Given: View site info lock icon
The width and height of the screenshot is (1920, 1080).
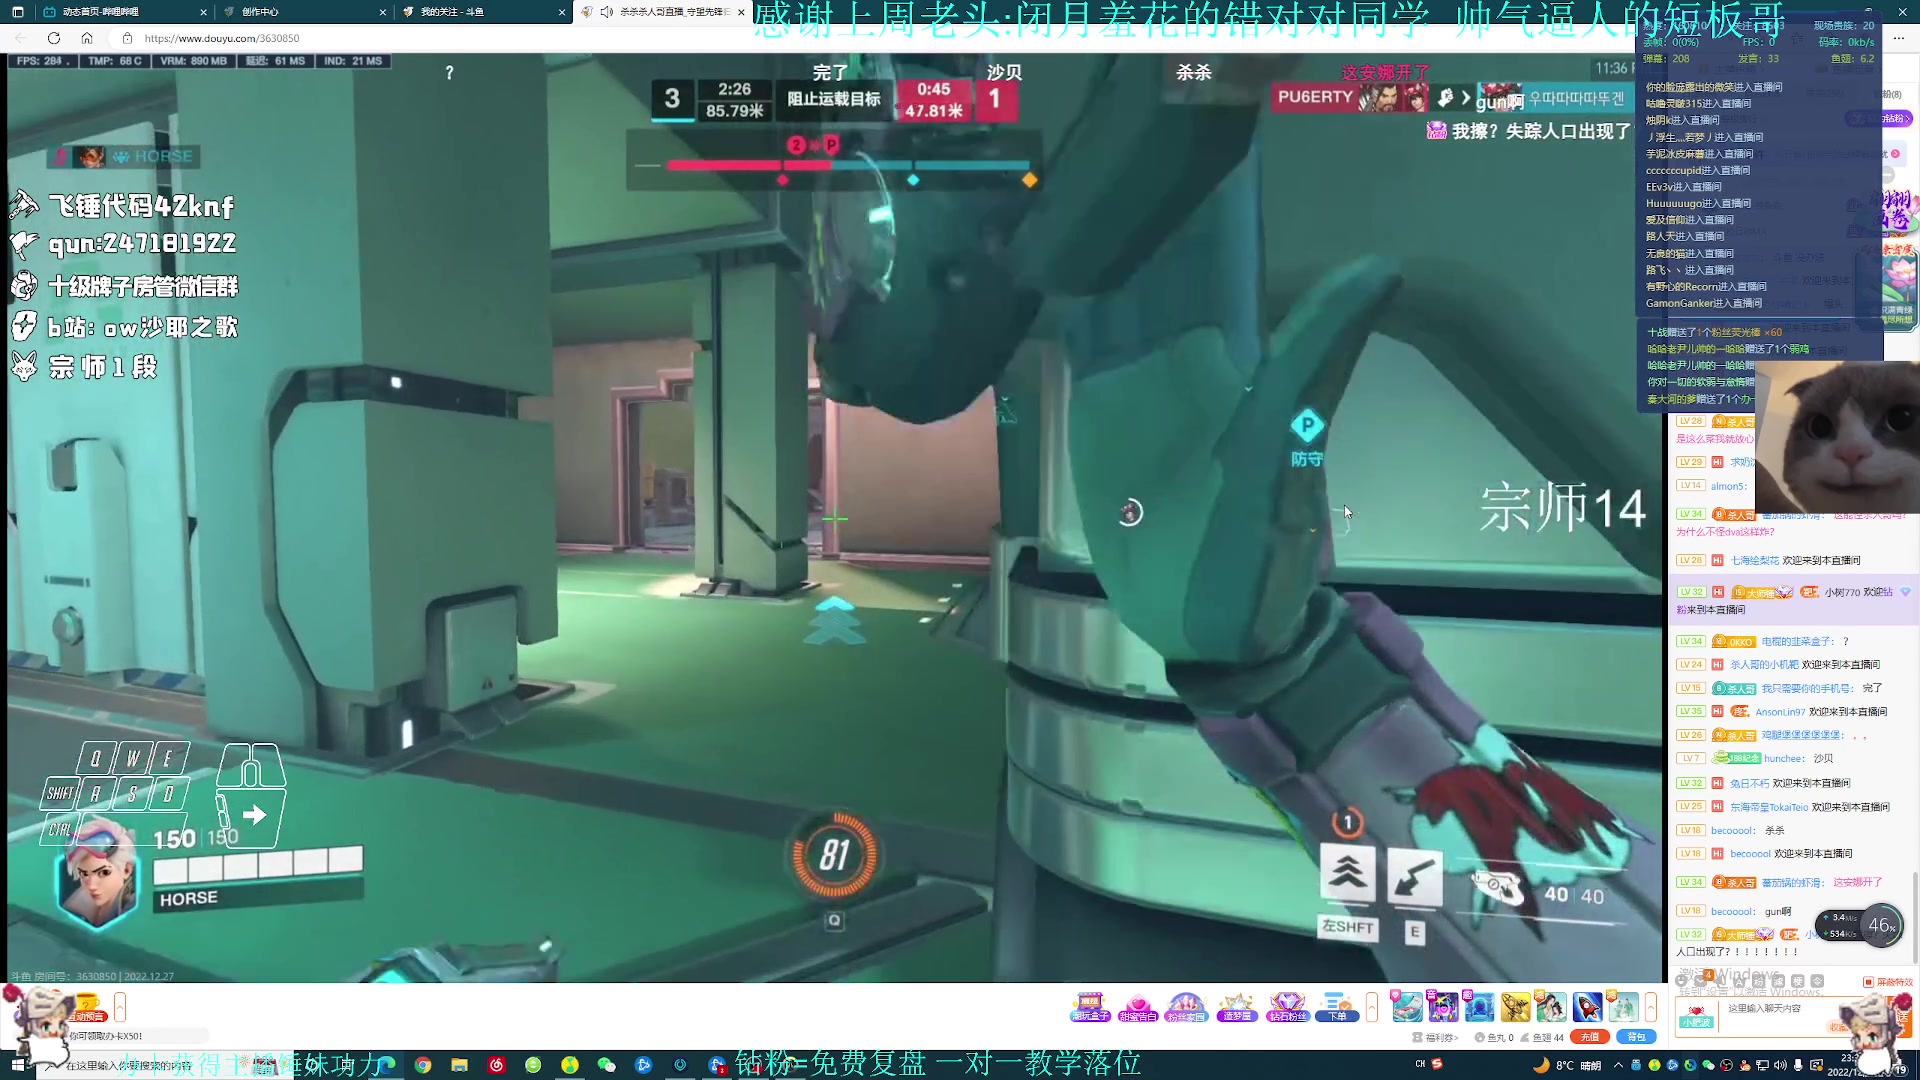Looking at the screenshot, I should (x=127, y=38).
